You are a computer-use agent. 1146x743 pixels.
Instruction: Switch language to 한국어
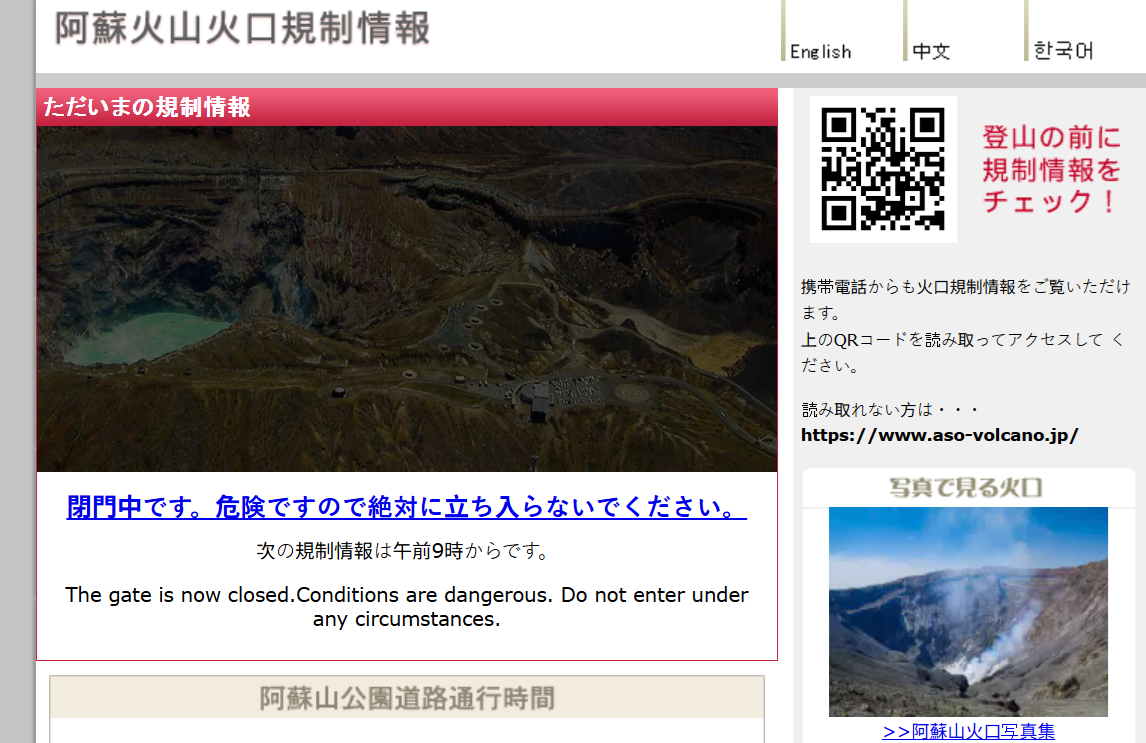1063,50
